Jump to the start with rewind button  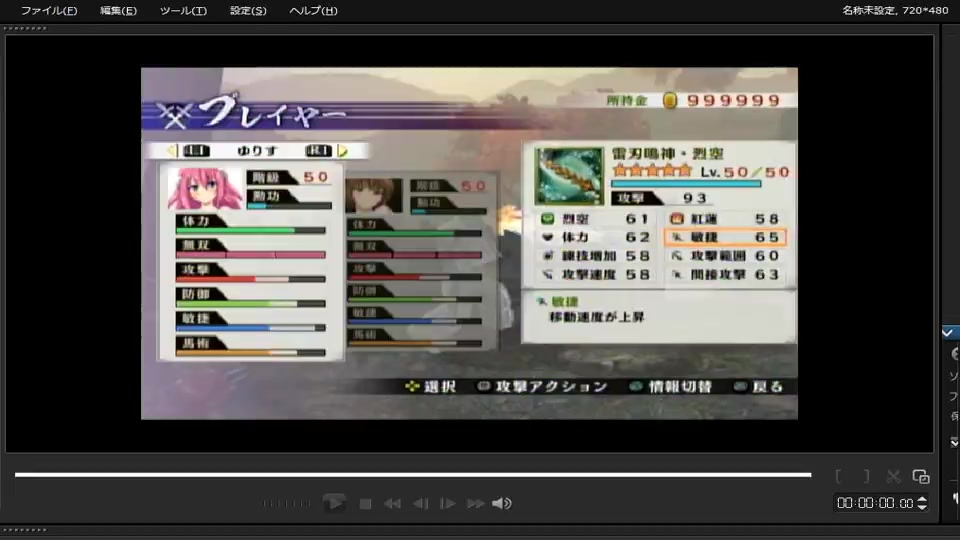tap(392, 503)
